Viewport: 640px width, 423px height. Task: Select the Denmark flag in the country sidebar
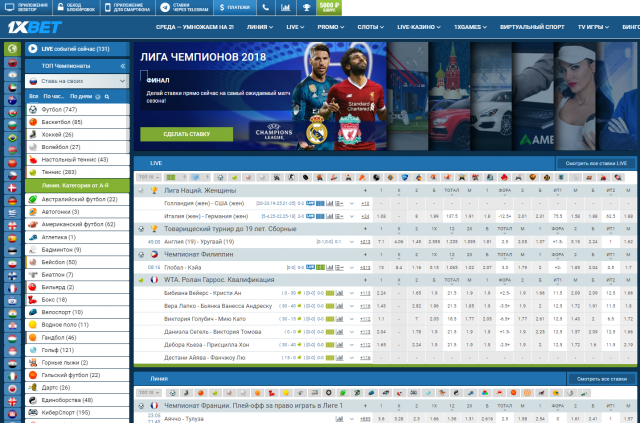tap(12, 188)
